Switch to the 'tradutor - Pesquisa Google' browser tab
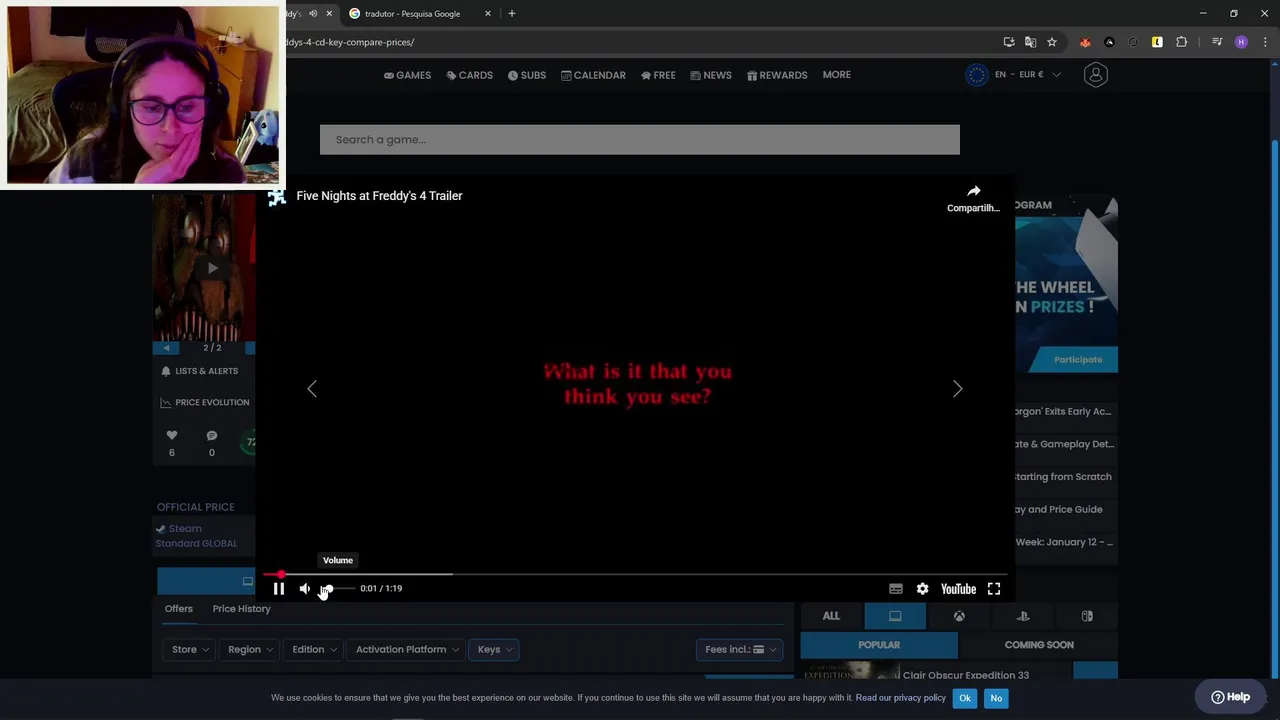This screenshot has height=720, width=1280. (419, 14)
